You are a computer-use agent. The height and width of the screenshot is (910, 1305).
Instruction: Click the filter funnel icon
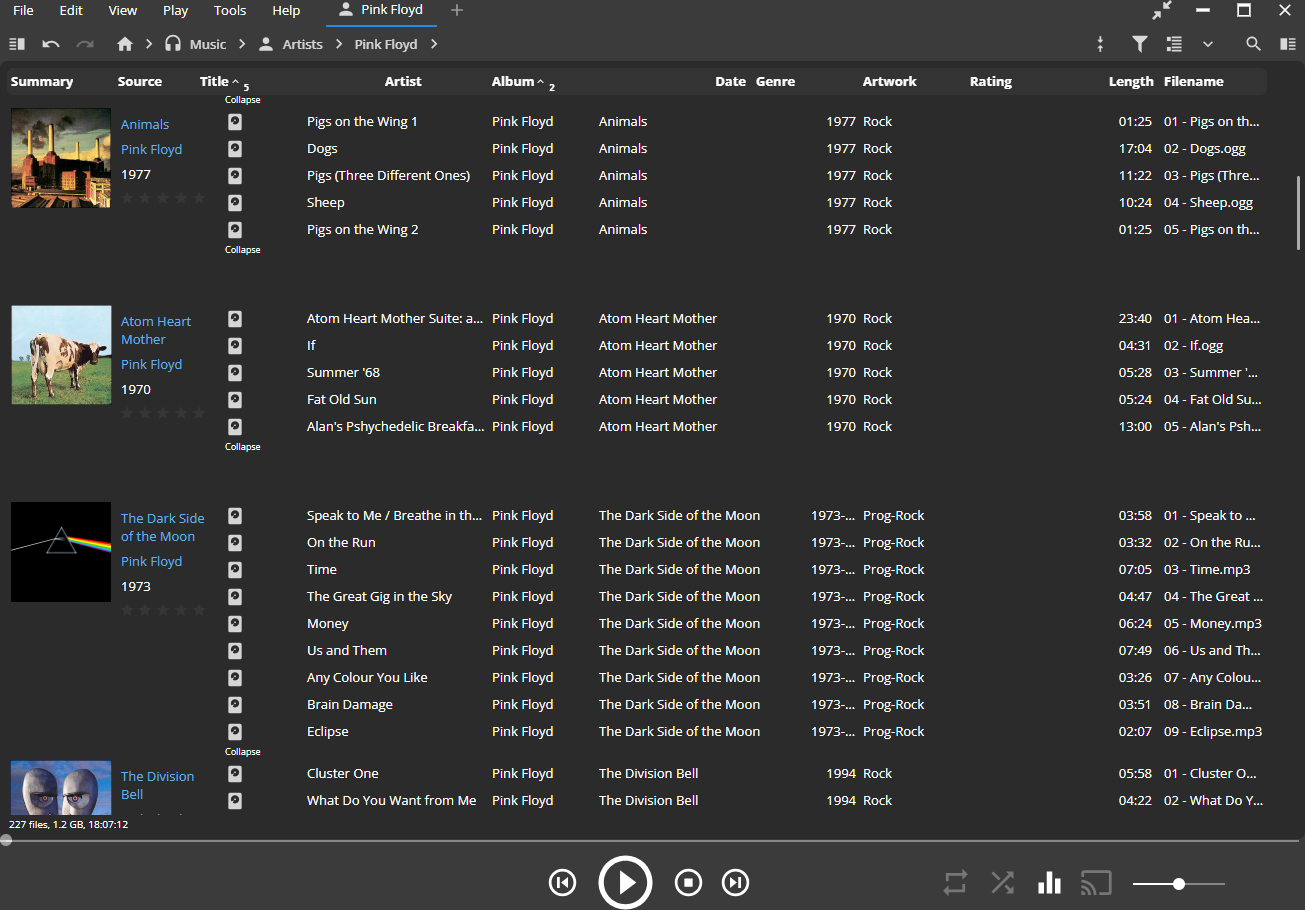pos(1139,44)
